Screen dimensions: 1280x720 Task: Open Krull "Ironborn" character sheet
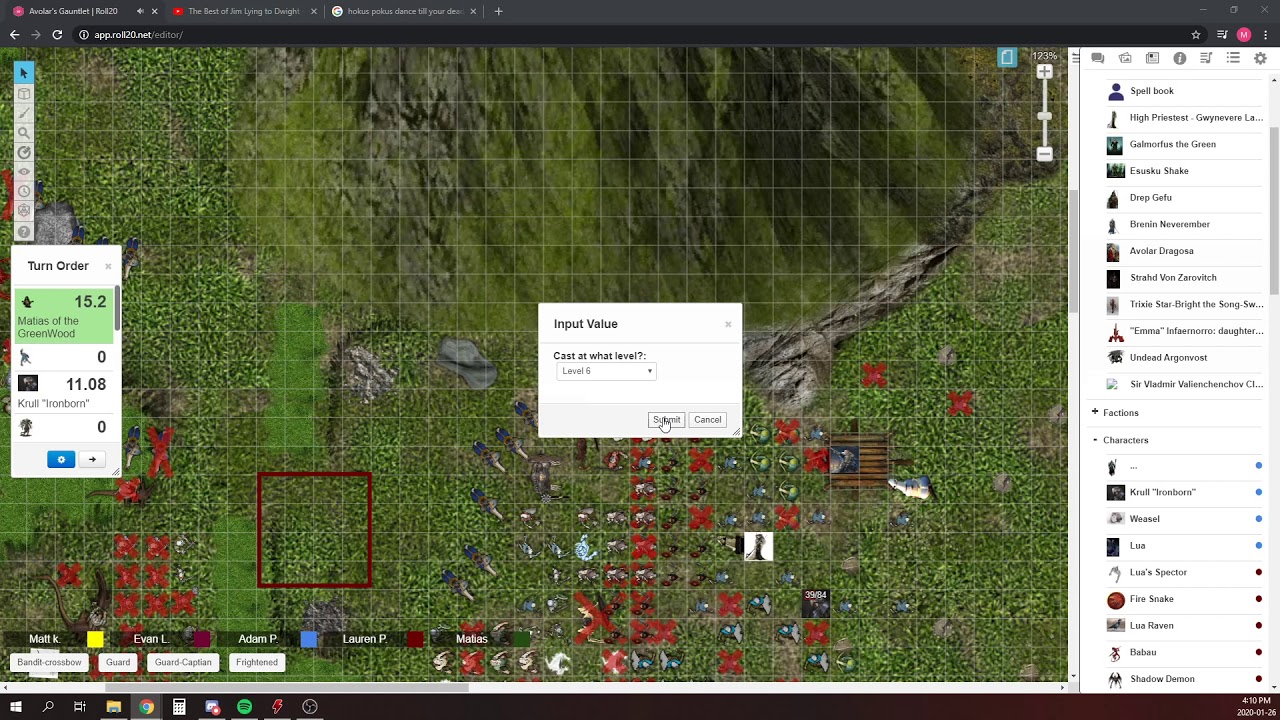tap(1185, 492)
